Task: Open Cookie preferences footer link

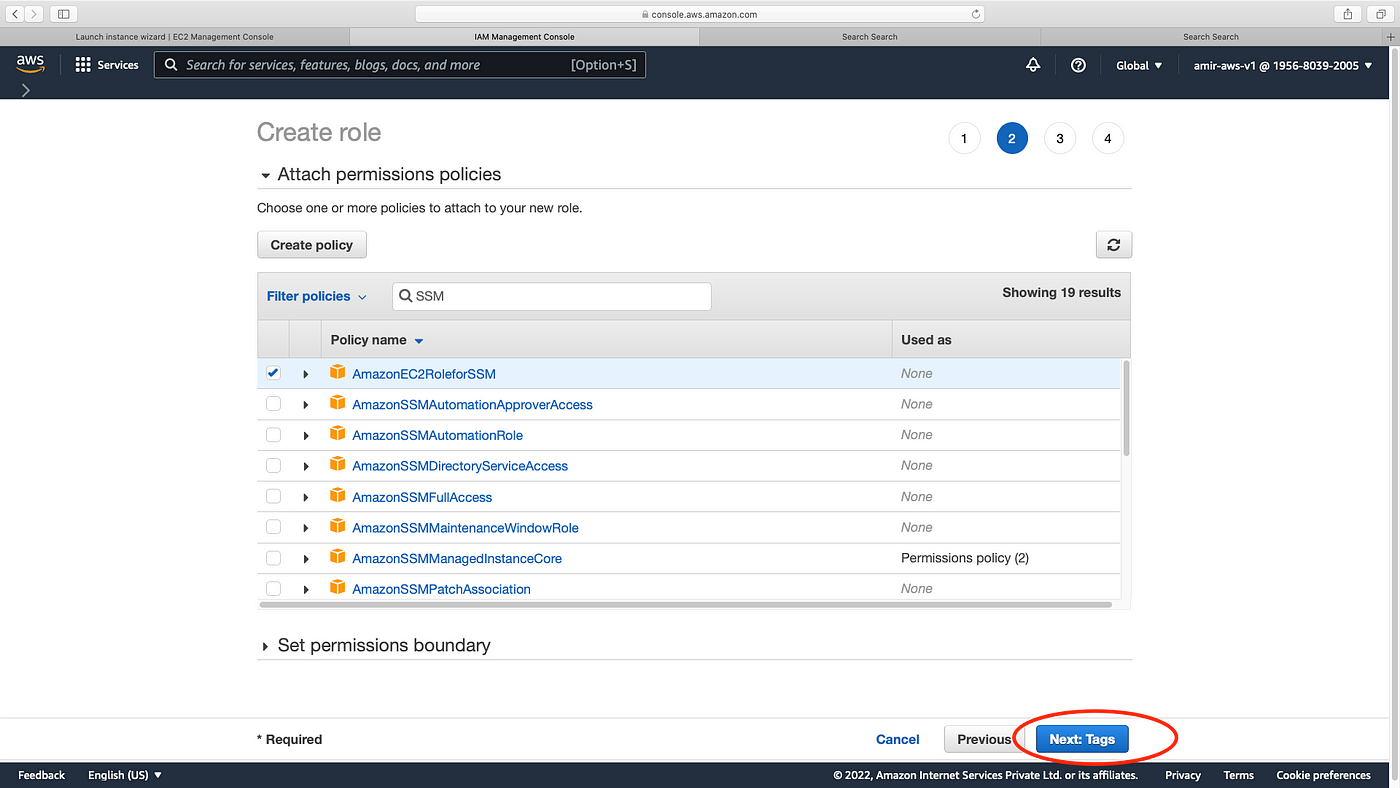Action: [1323, 775]
